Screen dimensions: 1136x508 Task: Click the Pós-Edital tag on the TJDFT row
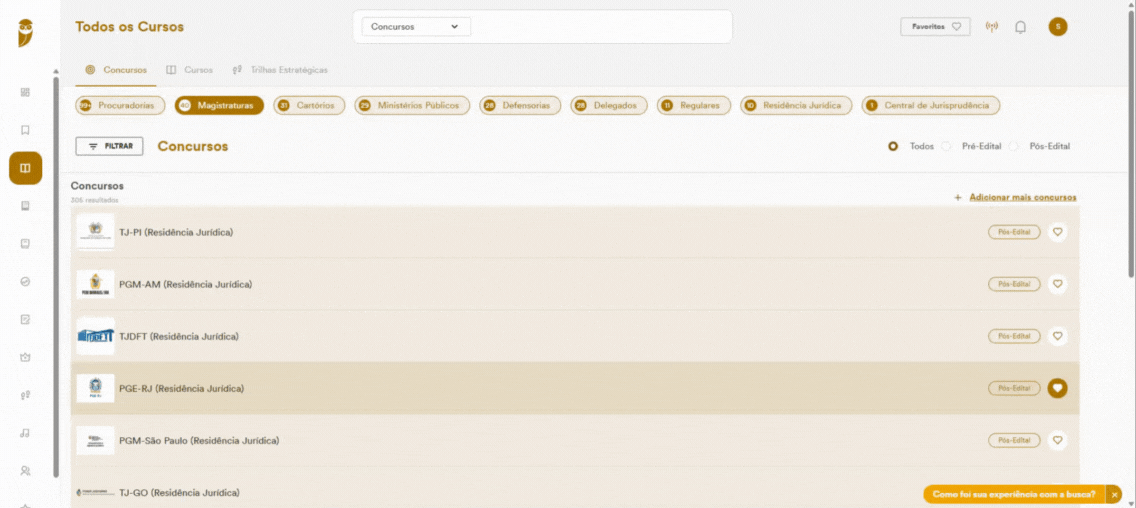coord(1014,336)
